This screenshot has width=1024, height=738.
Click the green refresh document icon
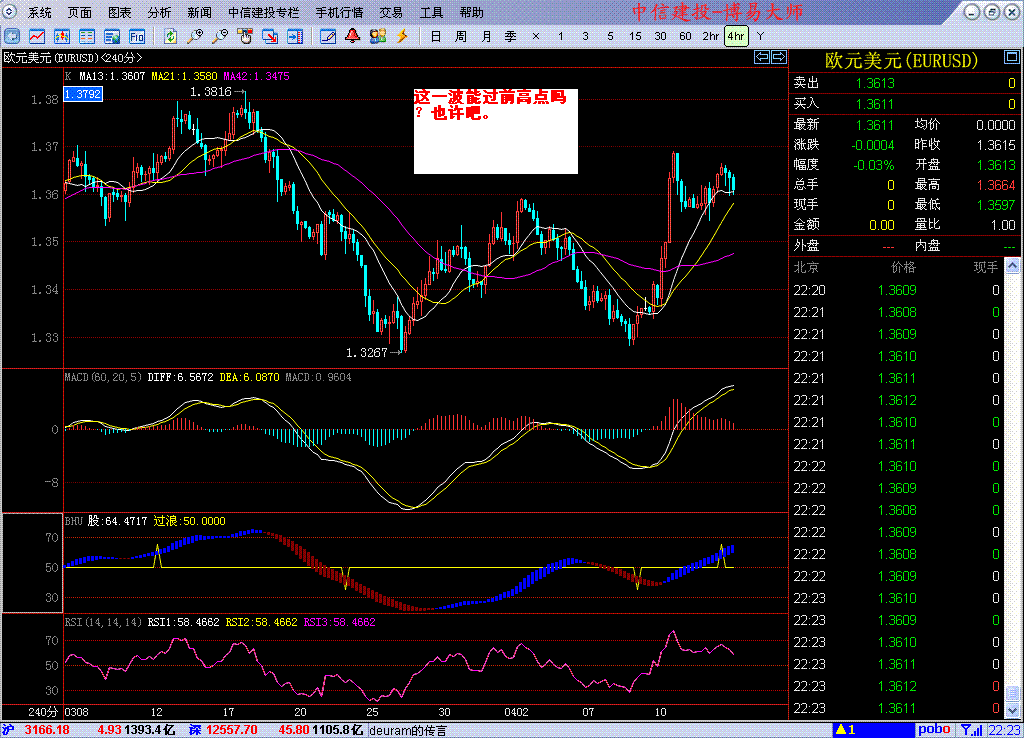[x=170, y=37]
